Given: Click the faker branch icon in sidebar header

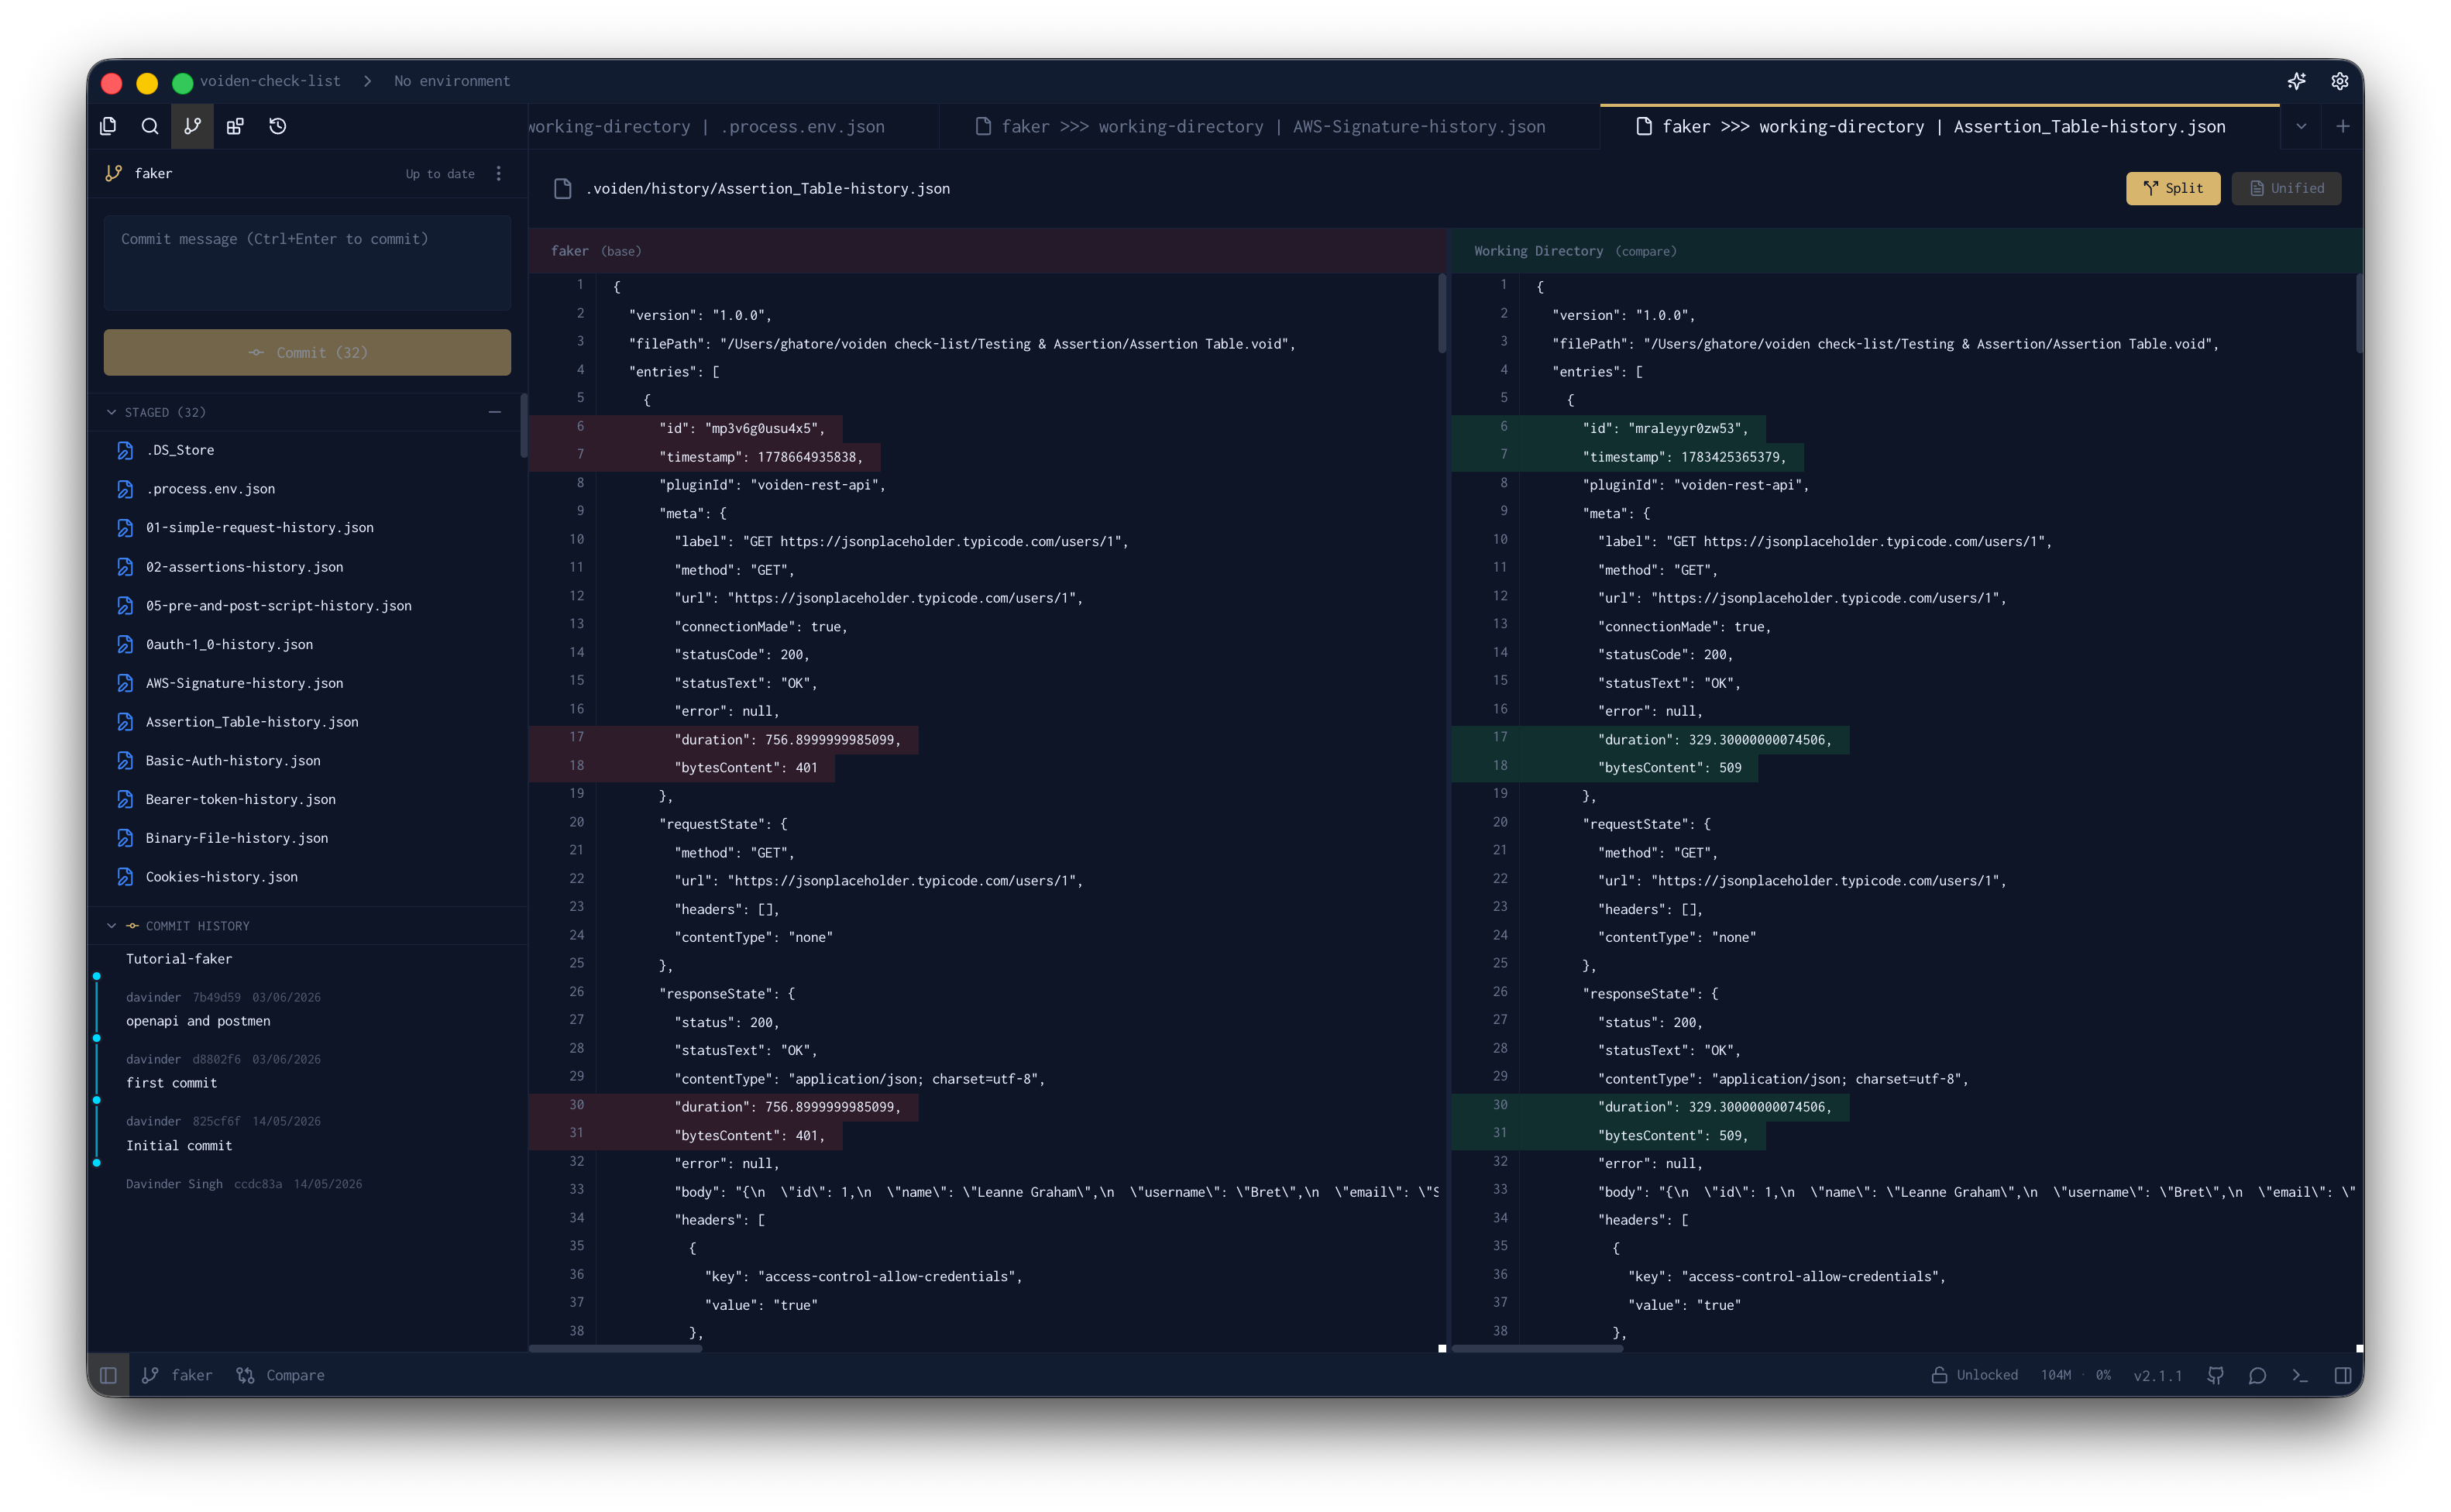Looking at the screenshot, I should click(x=114, y=173).
